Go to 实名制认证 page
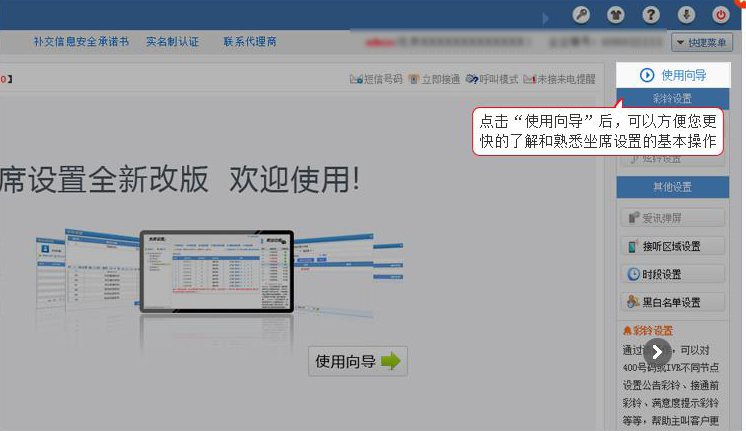Image resolution: width=746 pixels, height=431 pixels. tap(172, 42)
